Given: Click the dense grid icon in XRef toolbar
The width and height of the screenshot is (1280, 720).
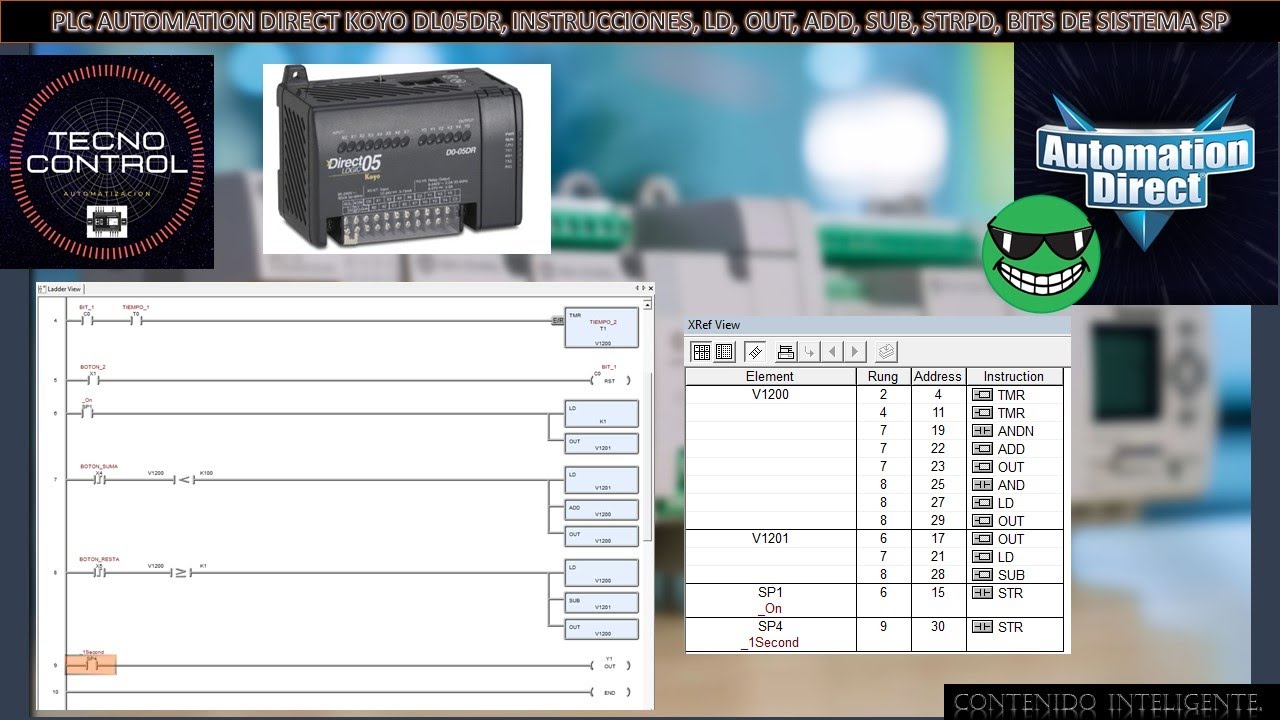Looking at the screenshot, I should pyautogui.click(x=725, y=352).
